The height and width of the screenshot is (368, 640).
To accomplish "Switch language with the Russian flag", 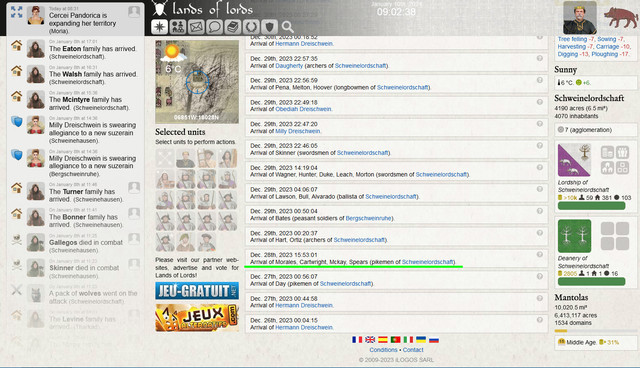I will click(433, 339).
